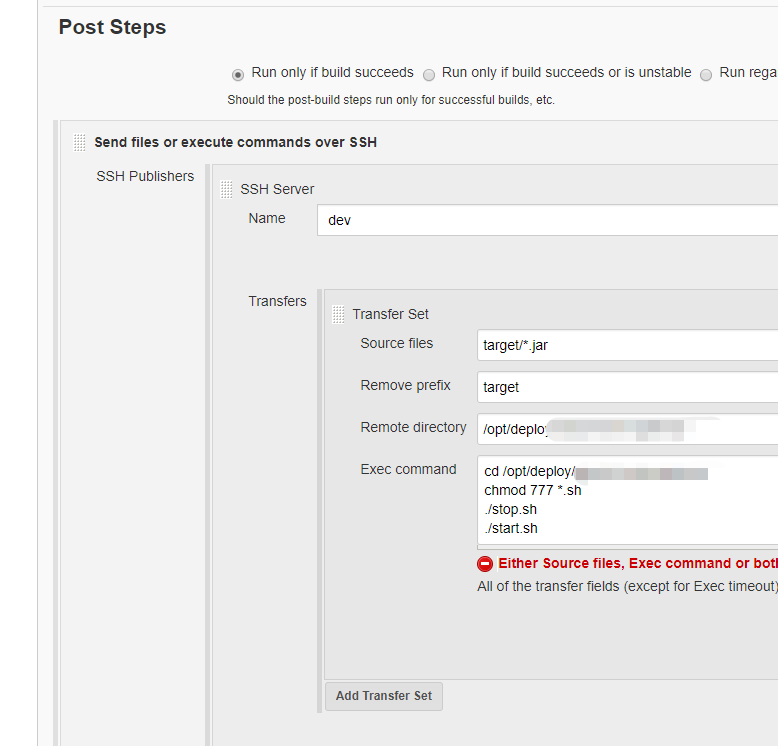
Task: Click the red error icon below Exec command
Action: (x=485, y=564)
